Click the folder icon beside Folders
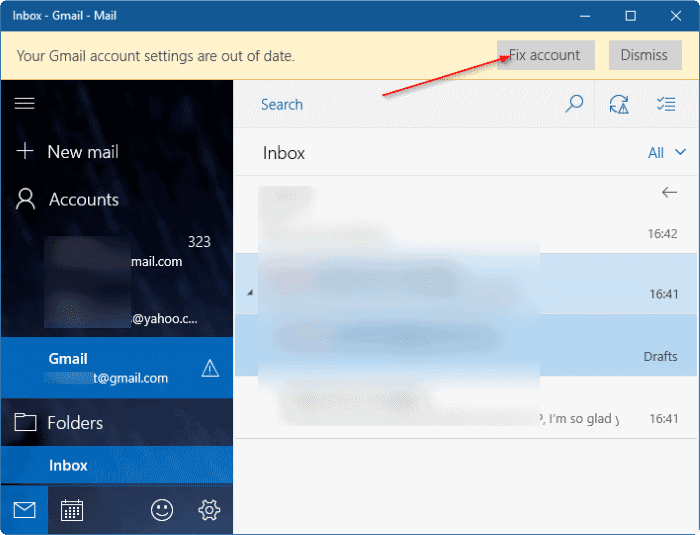700x535 pixels. tap(25, 422)
